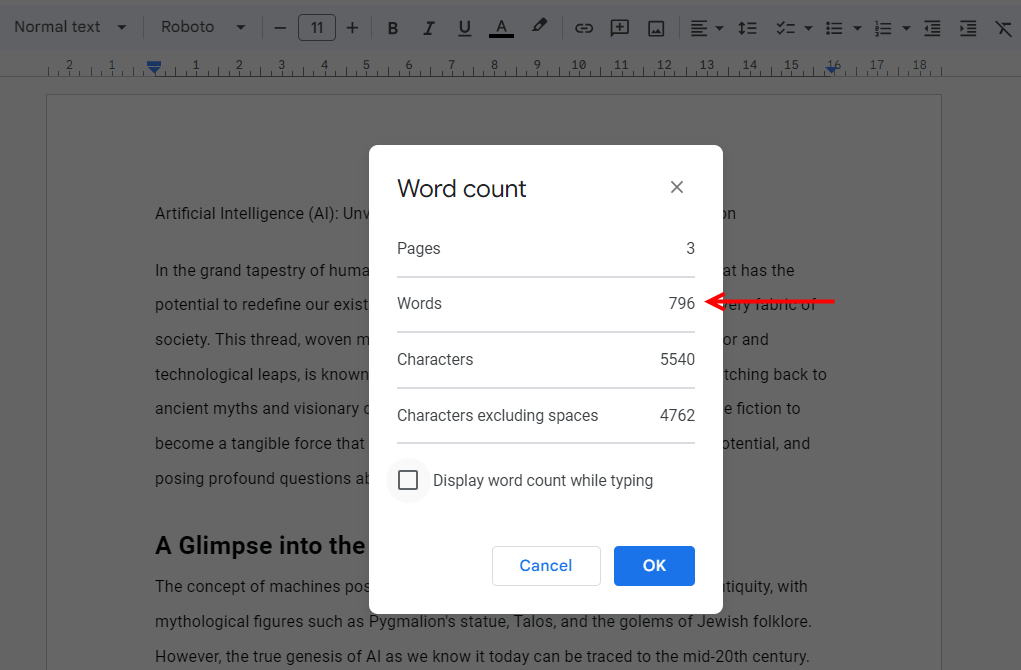The height and width of the screenshot is (670, 1021).
Task: Click Characters excluding spaces label
Action: pyautogui.click(x=497, y=415)
